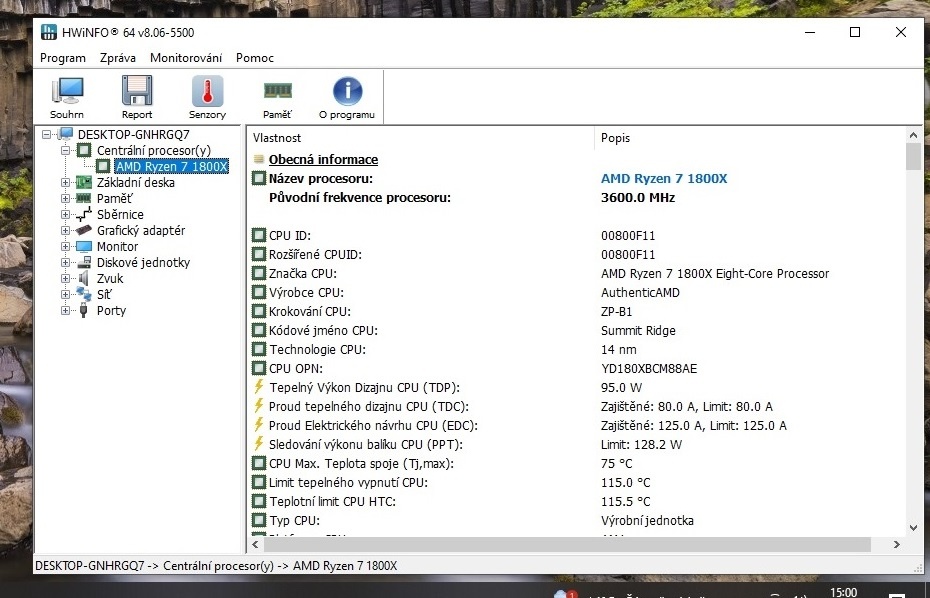Viewport: 930px width, 598px height.
Task: Select the Monitor item in tree
Action: coord(117,246)
